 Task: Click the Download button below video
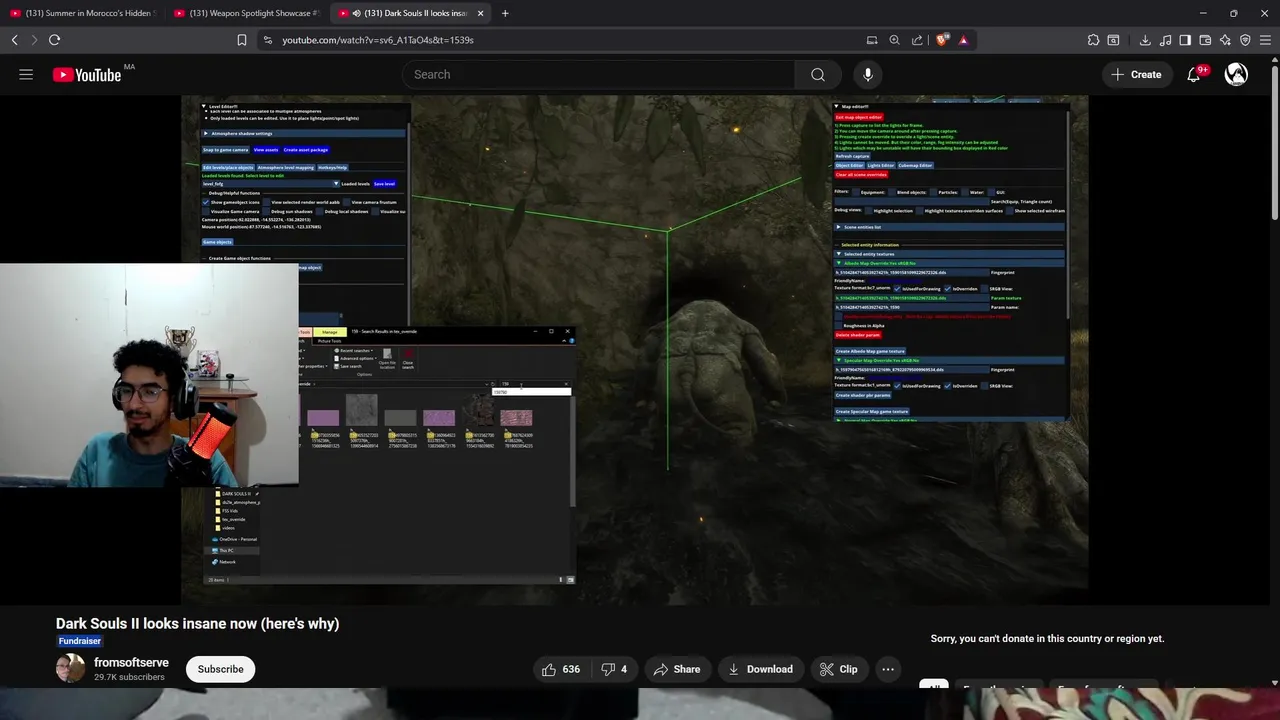click(760, 669)
